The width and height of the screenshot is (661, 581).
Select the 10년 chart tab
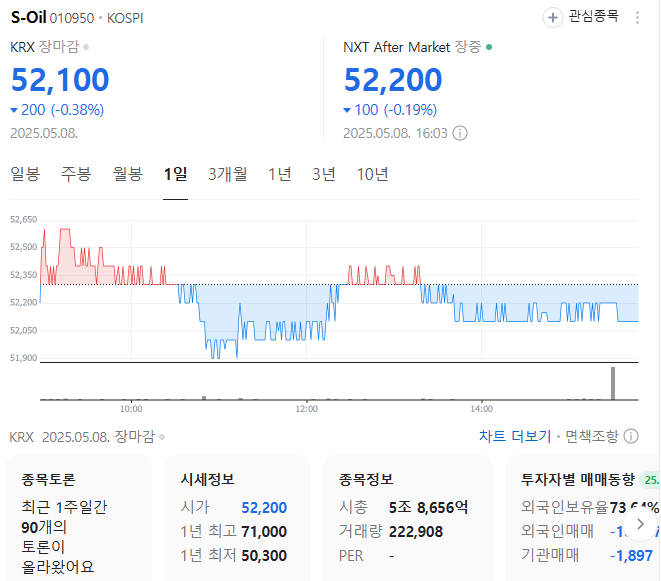(372, 174)
